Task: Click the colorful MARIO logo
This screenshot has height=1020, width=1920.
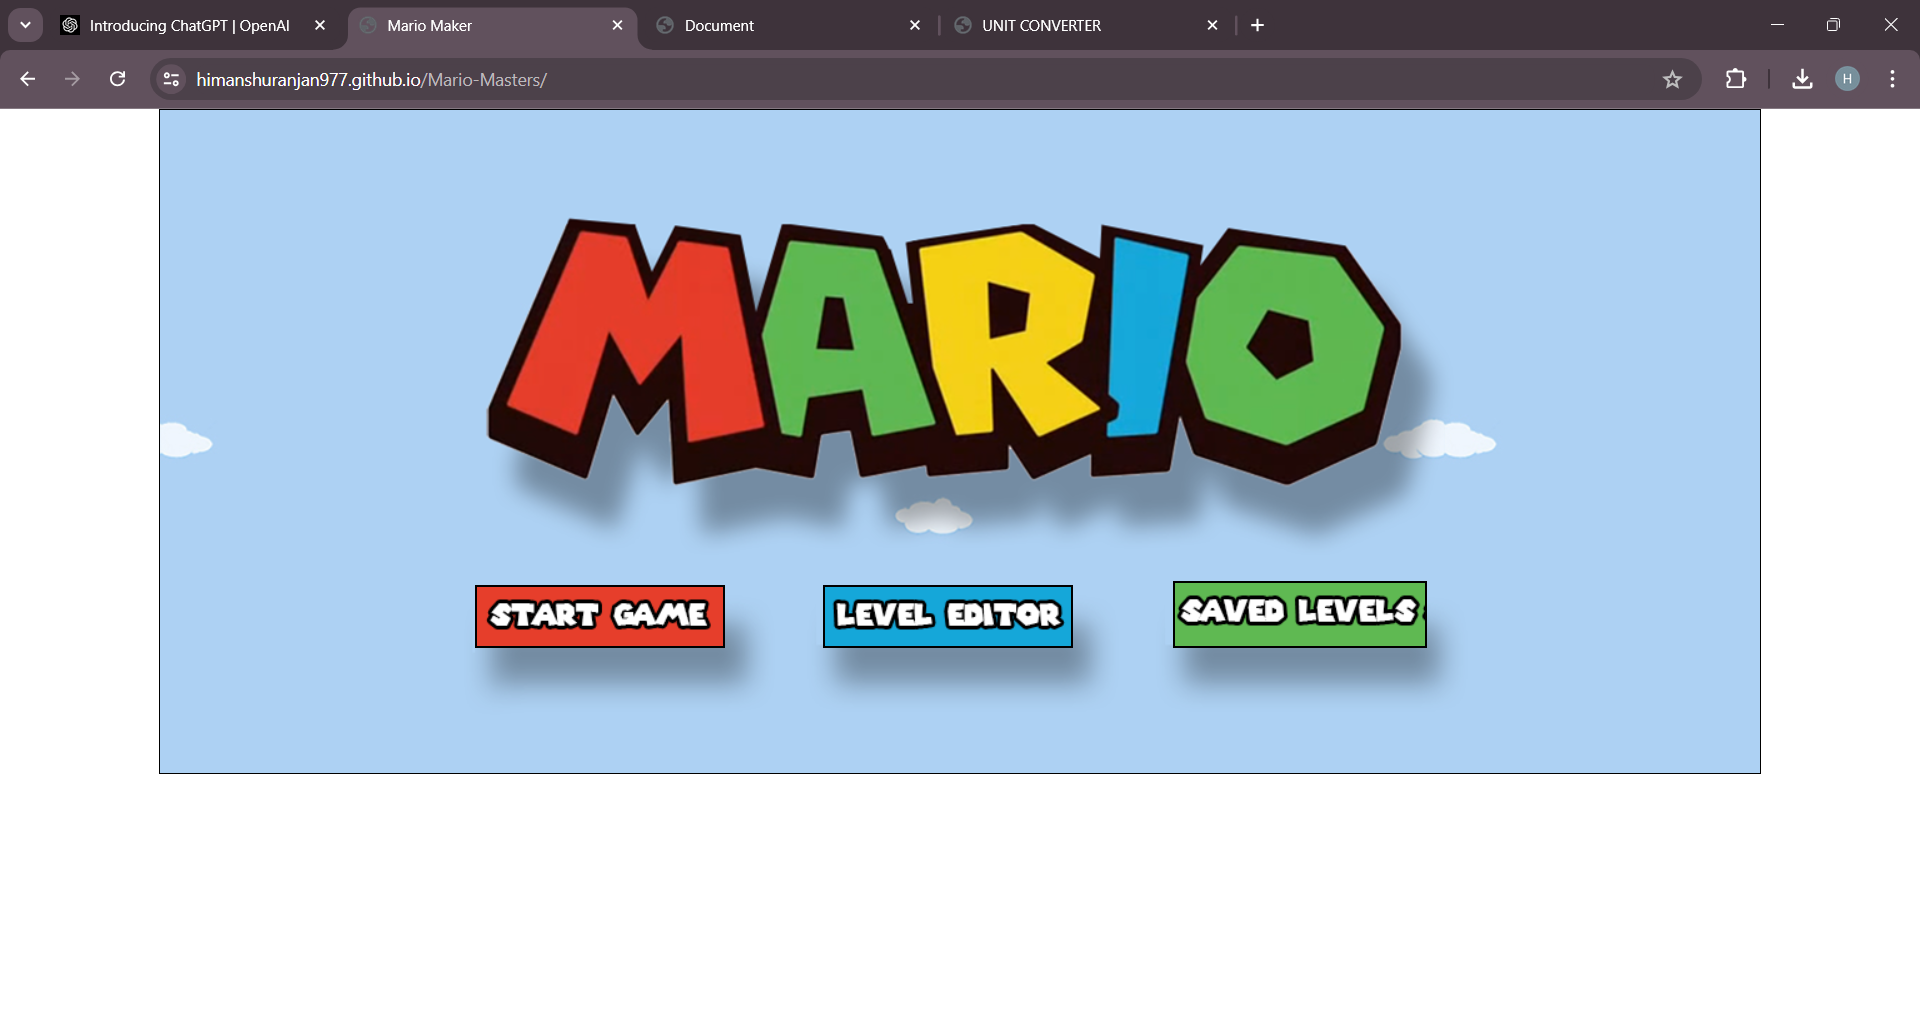Action: [944, 350]
